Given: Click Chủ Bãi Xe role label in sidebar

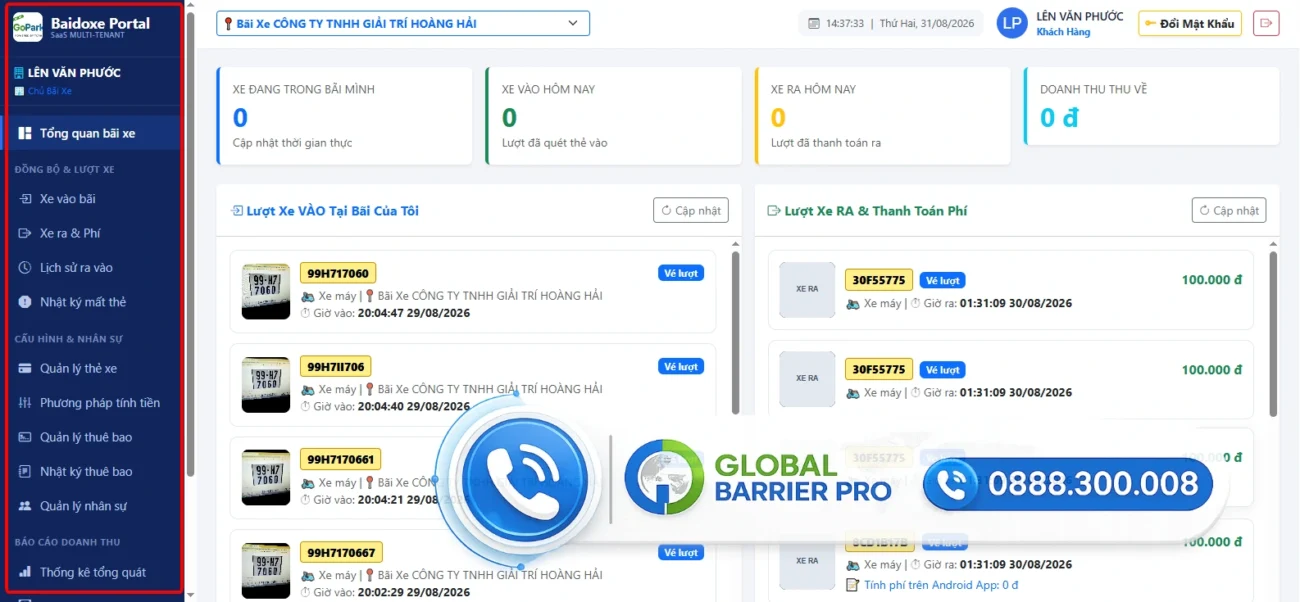Looking at the screenshot, I should (x=49, y=91).
